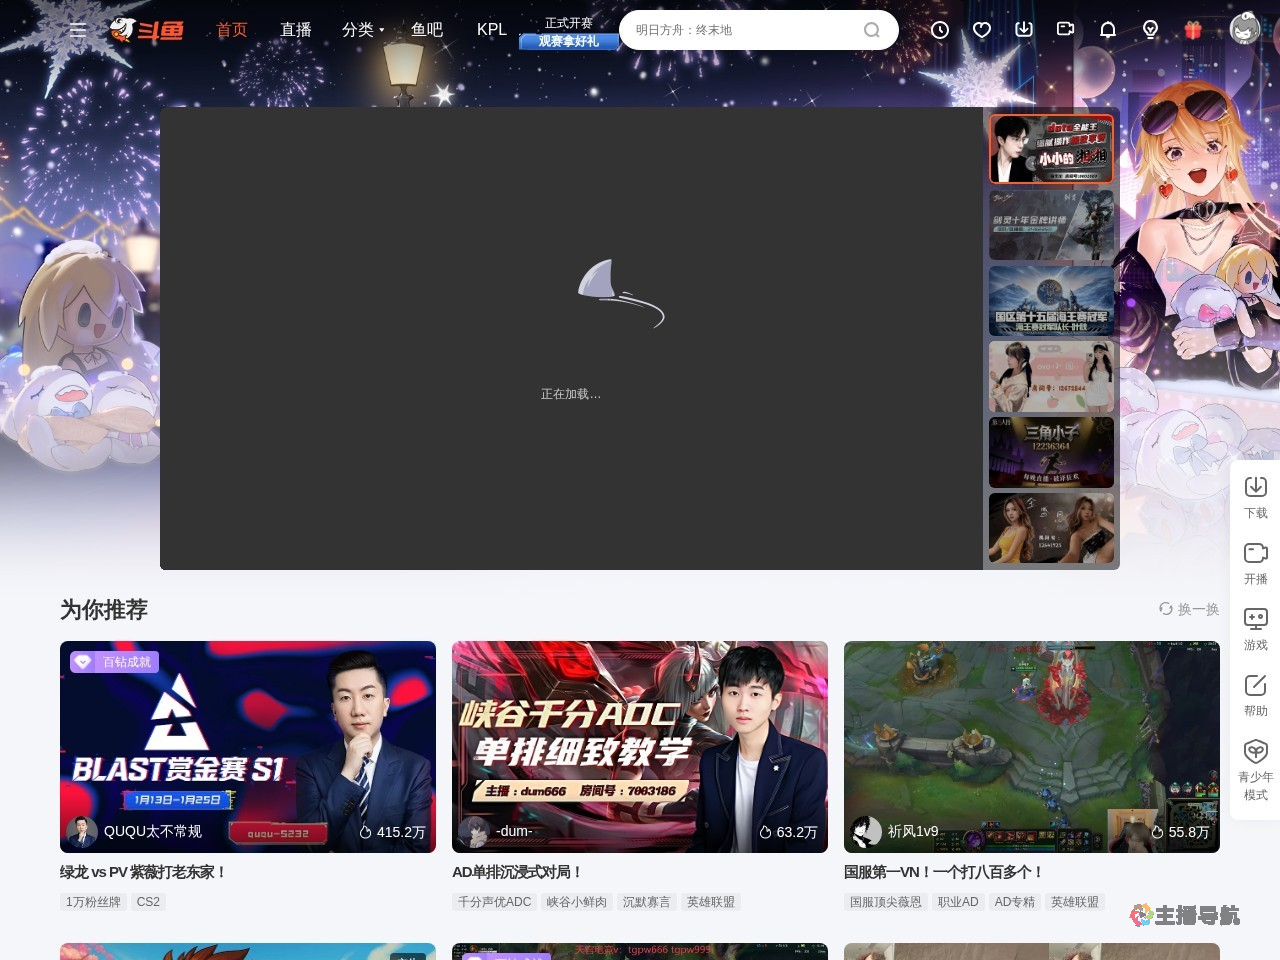Click the search field with 明日方舟 placeholder
The width and height of the screenshot is (1280, 960).
click(740, 30)
